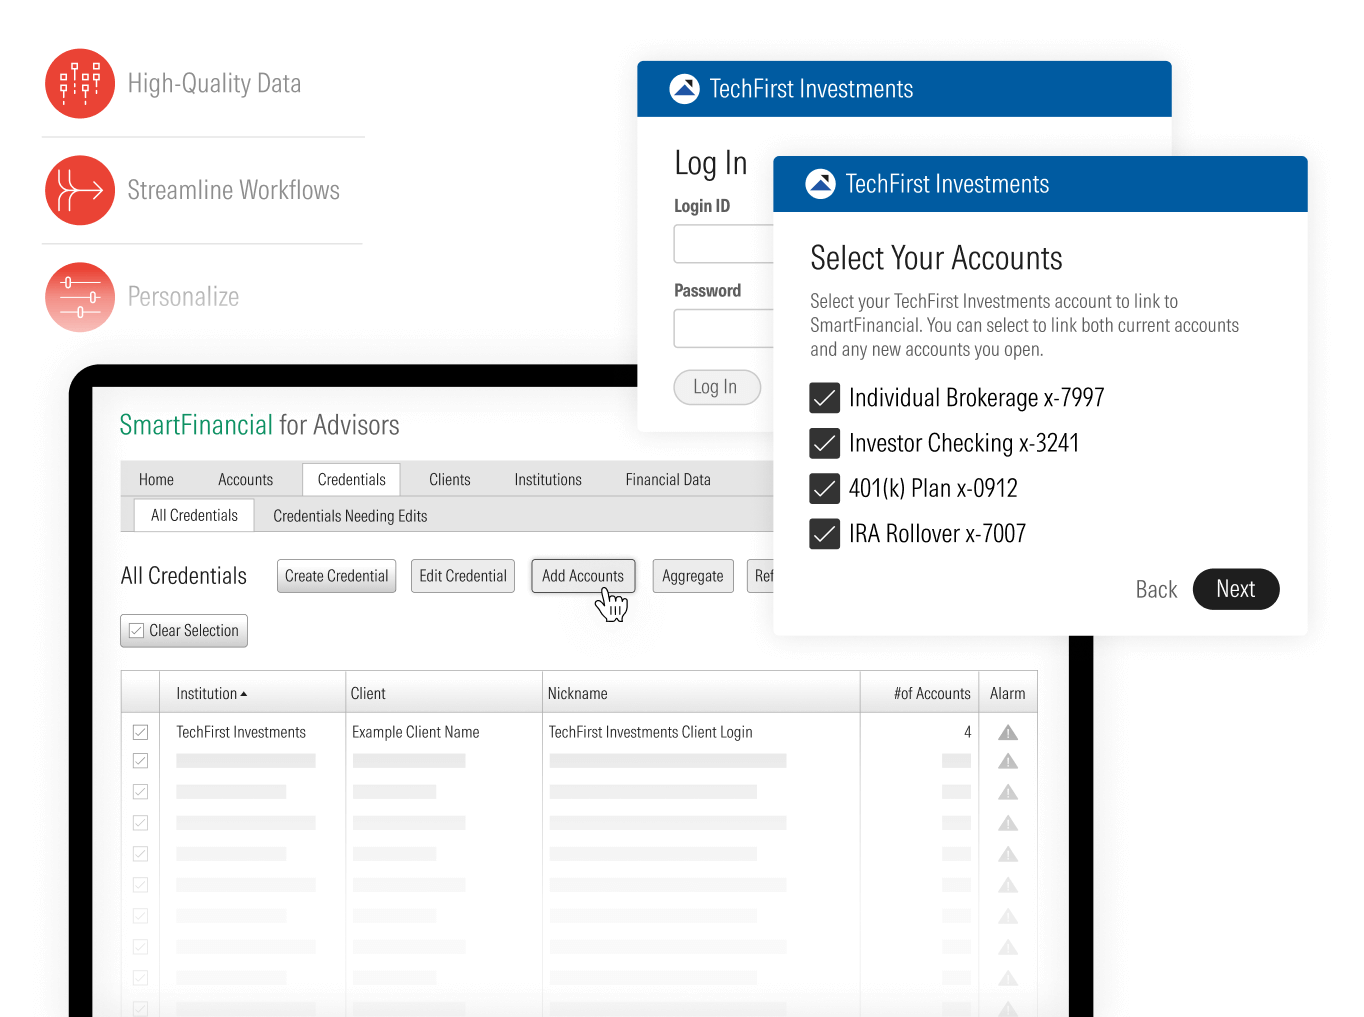
Task: Uncheck Individual Brokerage x-7997 account
Action: point(824,398)
